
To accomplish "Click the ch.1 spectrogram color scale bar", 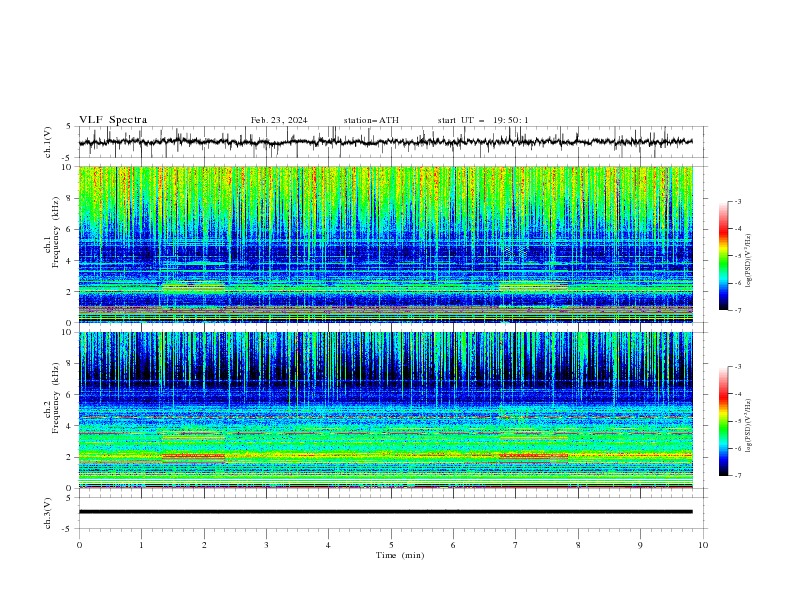I will click(x=723, y=256).
